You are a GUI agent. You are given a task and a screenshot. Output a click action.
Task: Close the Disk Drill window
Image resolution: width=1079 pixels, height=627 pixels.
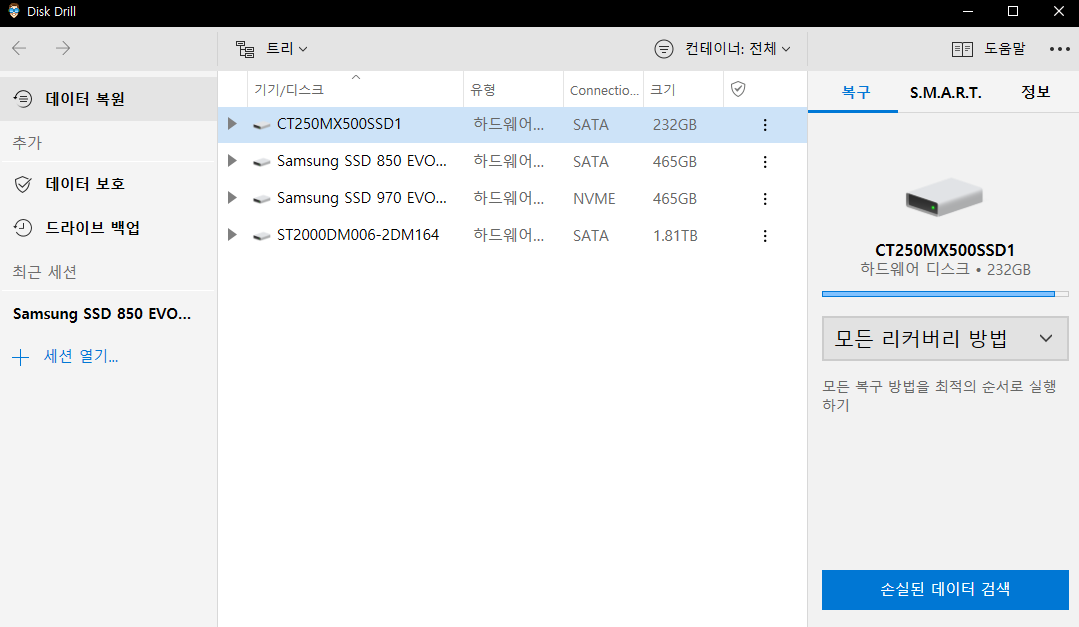(1059, 12)
